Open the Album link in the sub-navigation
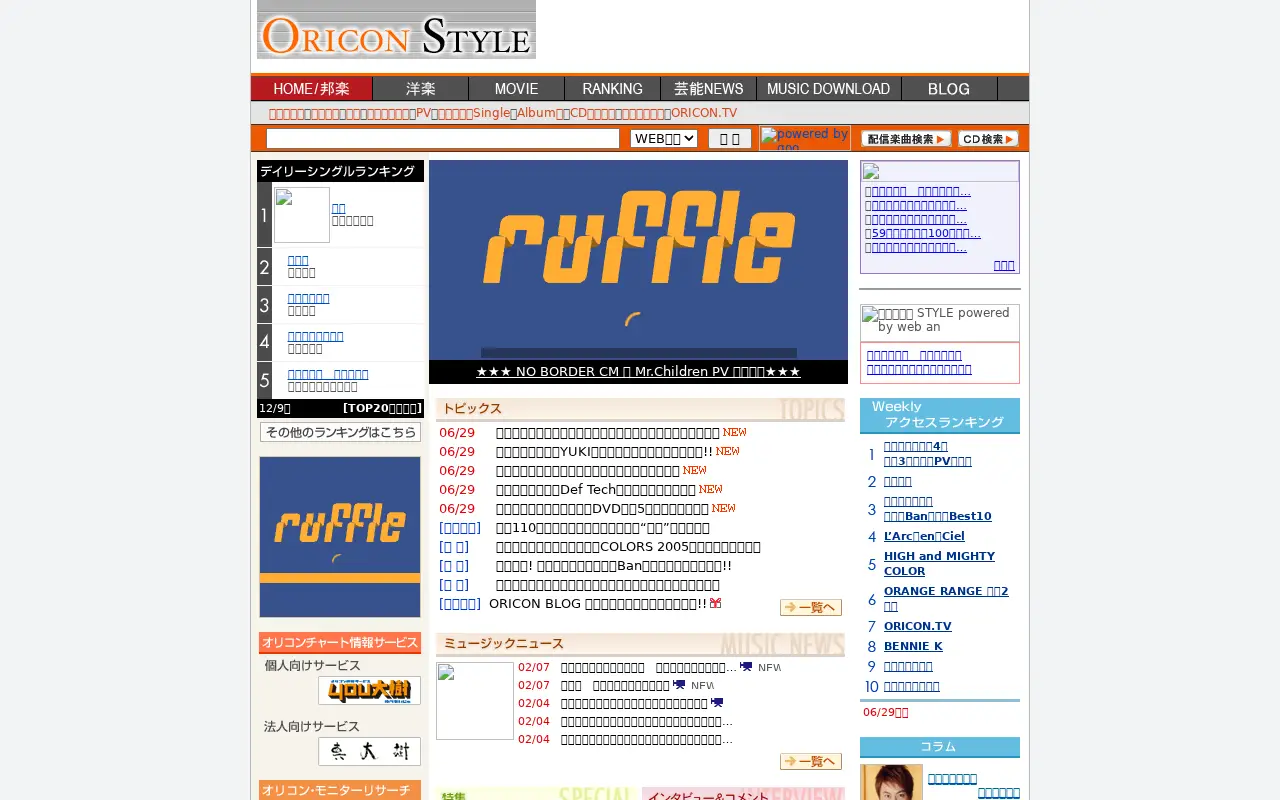 pyautogui.click(x=536, y=113)
